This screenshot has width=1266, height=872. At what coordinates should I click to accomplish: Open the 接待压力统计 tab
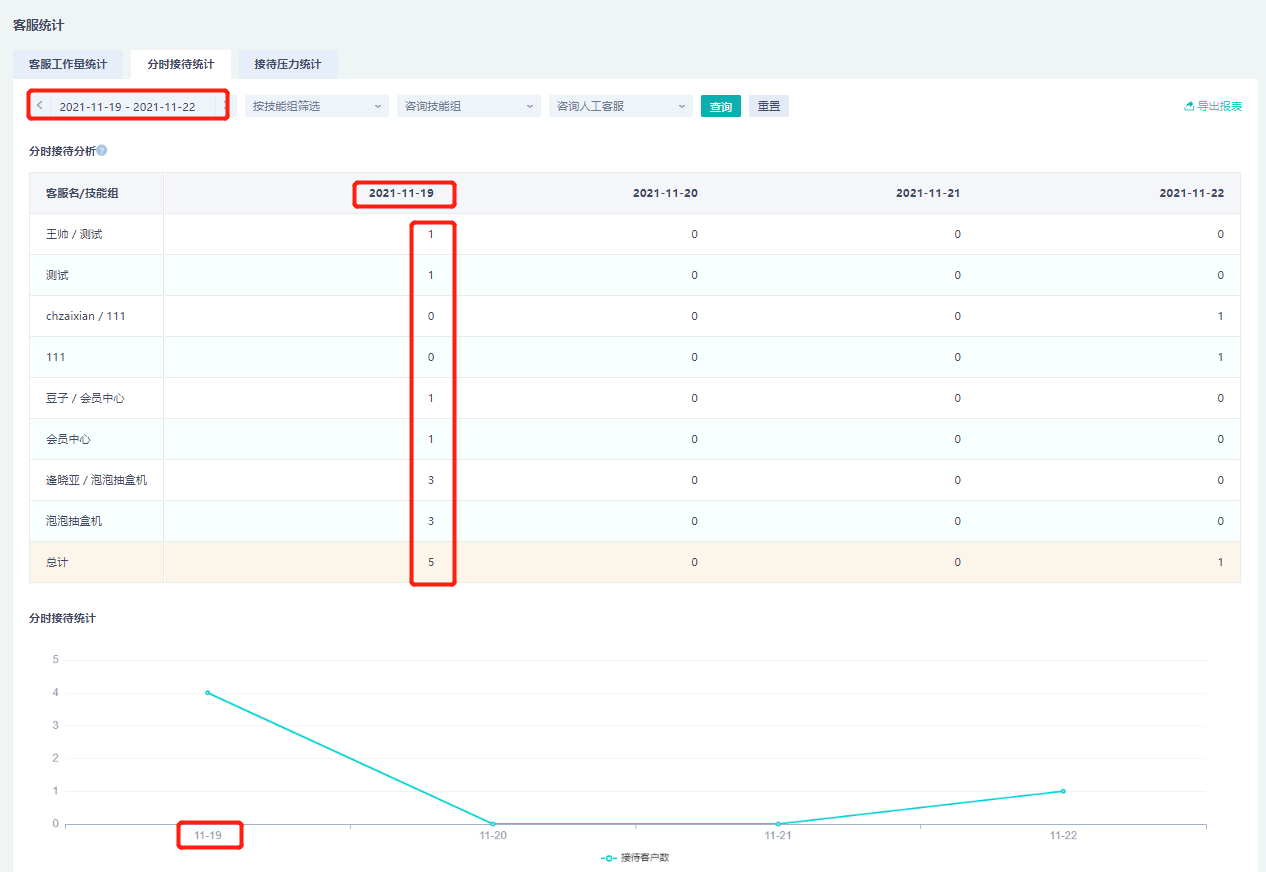click(288, 64)
